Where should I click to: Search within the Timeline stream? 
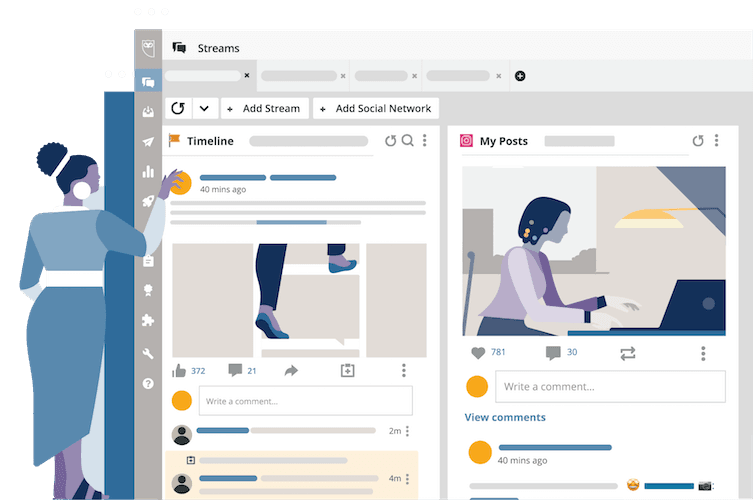pos(408,141)
